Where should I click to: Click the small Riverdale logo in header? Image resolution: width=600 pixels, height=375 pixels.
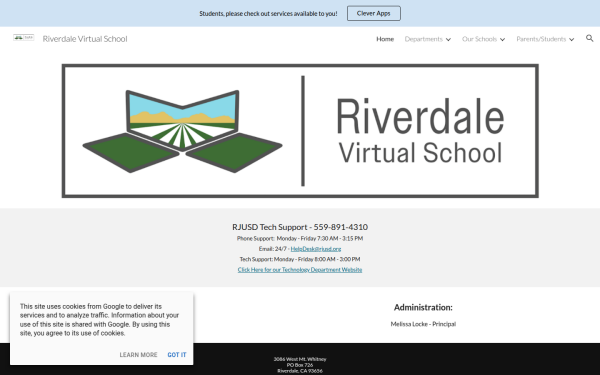24,38
